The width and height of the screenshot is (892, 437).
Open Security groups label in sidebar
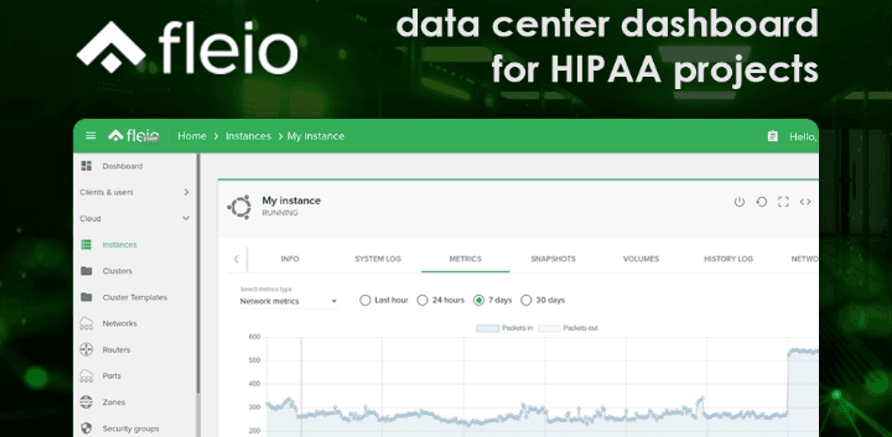click(131, 428)
